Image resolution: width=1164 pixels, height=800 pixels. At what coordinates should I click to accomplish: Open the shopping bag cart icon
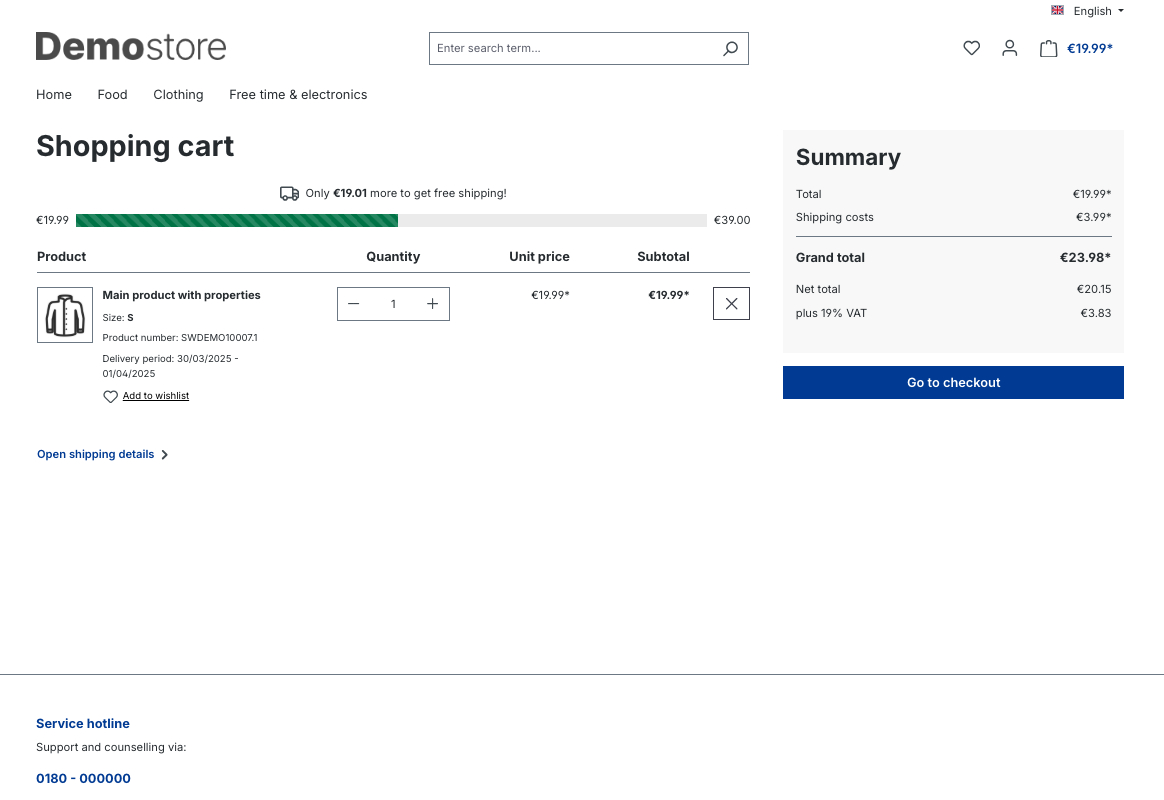[1048, 48]
